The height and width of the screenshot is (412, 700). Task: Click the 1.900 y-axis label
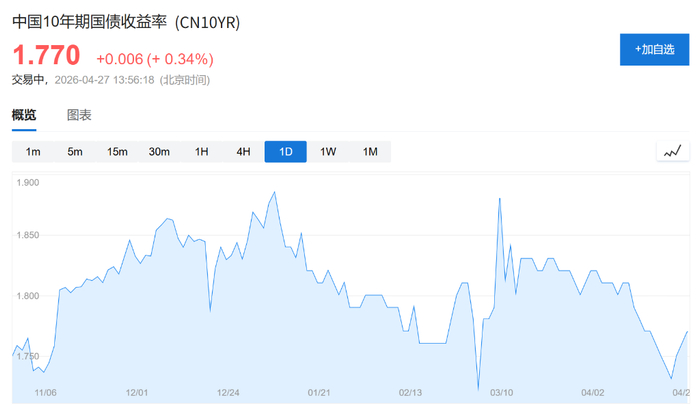click(28, 183)
